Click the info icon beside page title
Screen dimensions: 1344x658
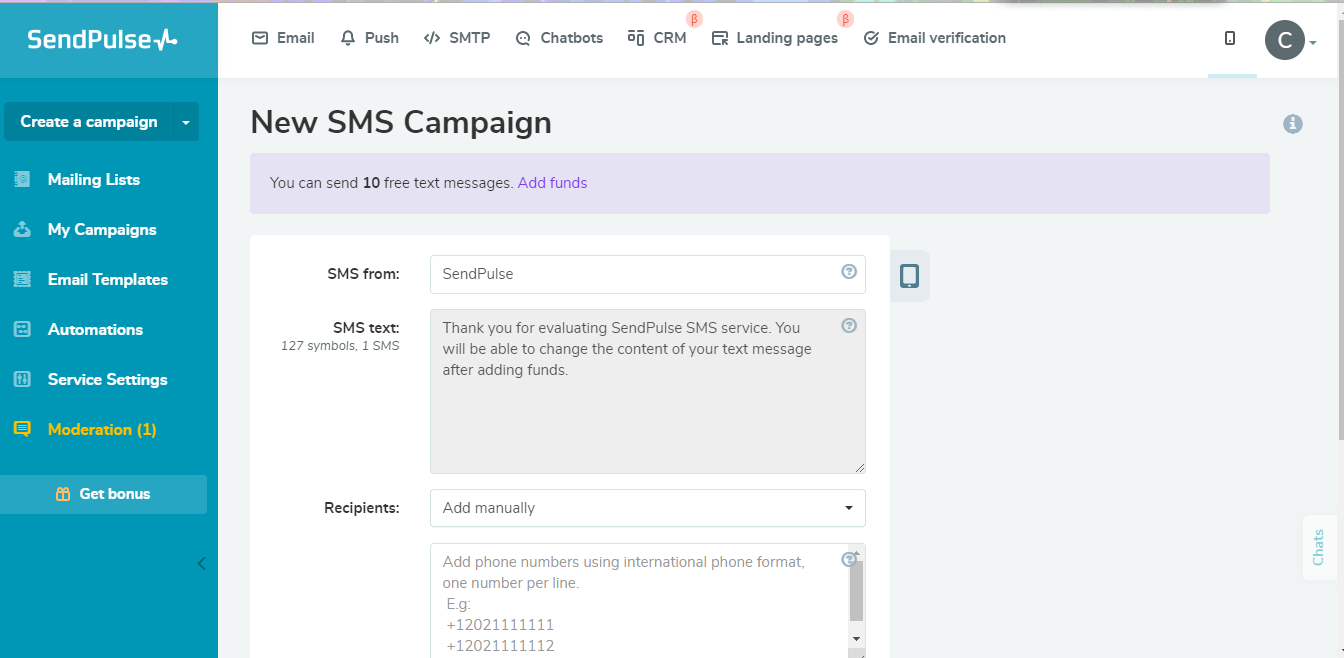(x=1293, y=124)
